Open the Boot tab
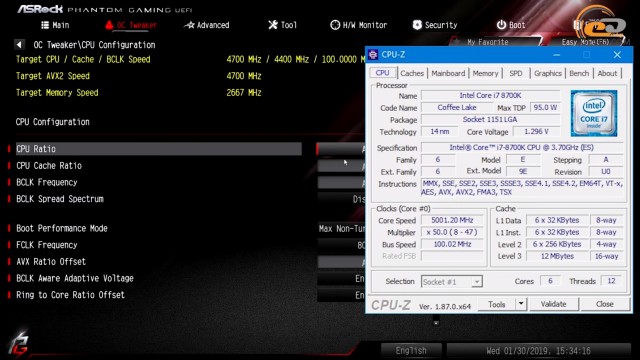 pos(511,25)
